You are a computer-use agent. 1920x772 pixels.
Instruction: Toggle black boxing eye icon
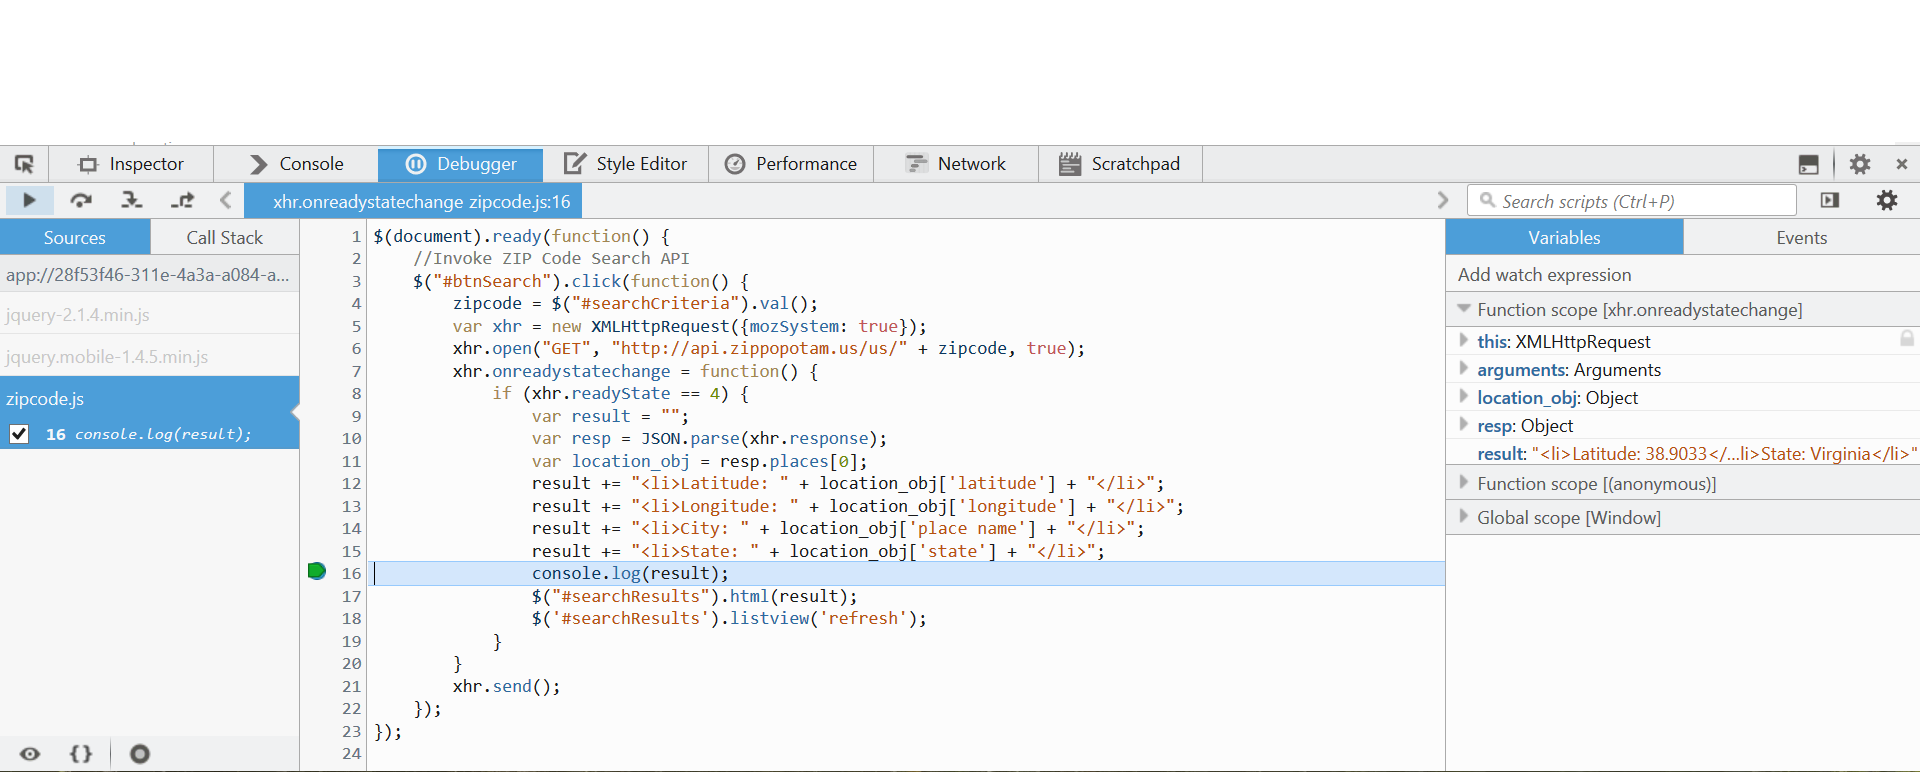30,754
